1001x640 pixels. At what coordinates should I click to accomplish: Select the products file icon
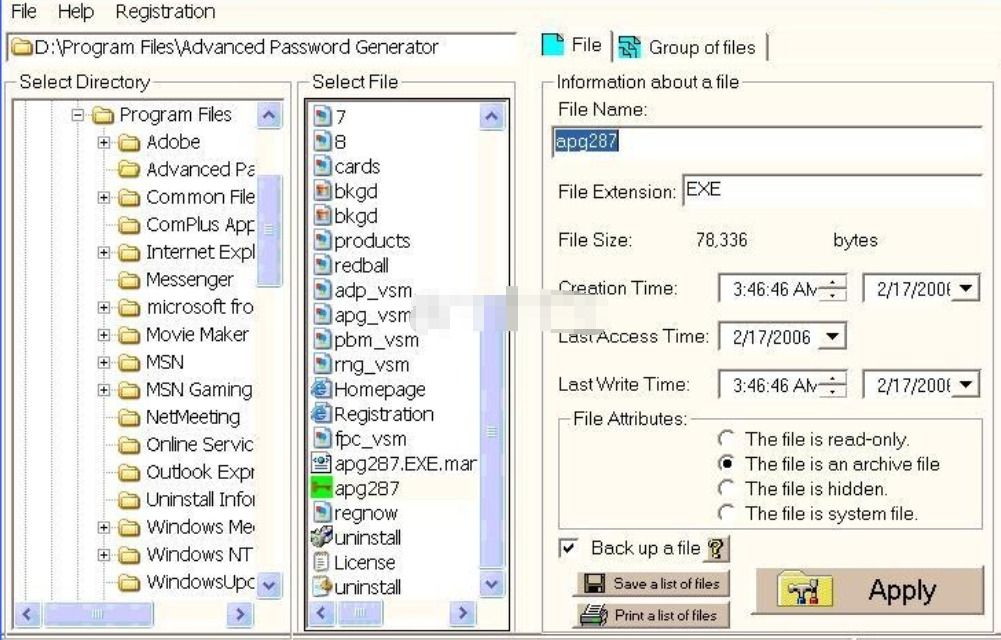tap(322, 241)
